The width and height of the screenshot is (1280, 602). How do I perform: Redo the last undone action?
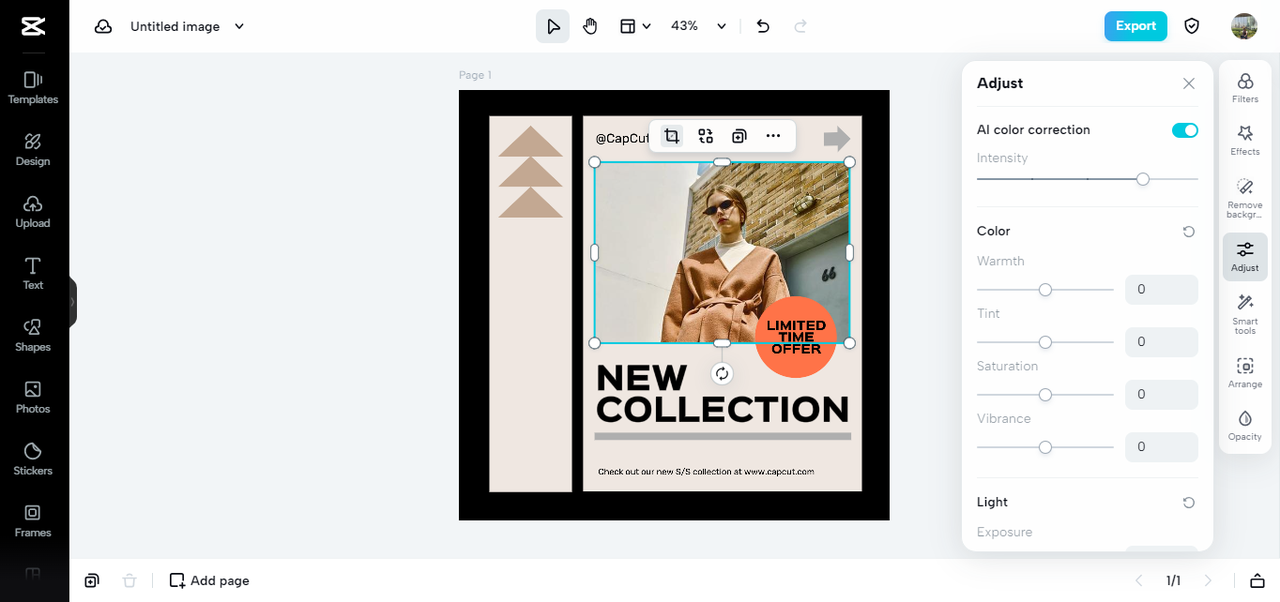point(800,26)
